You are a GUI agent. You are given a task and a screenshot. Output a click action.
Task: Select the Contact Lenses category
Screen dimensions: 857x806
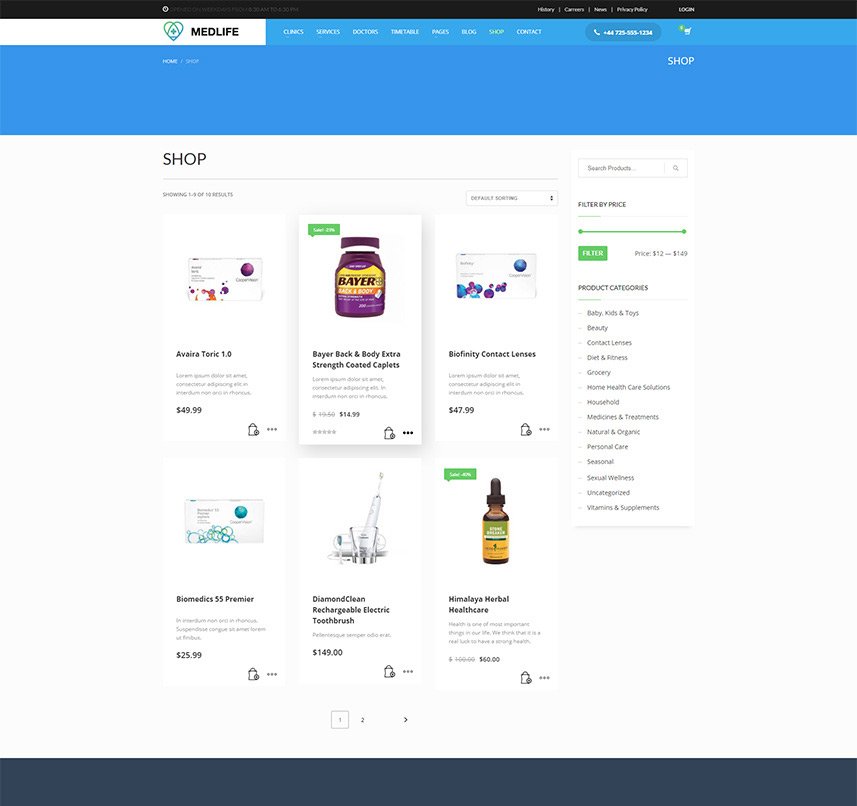609,343
